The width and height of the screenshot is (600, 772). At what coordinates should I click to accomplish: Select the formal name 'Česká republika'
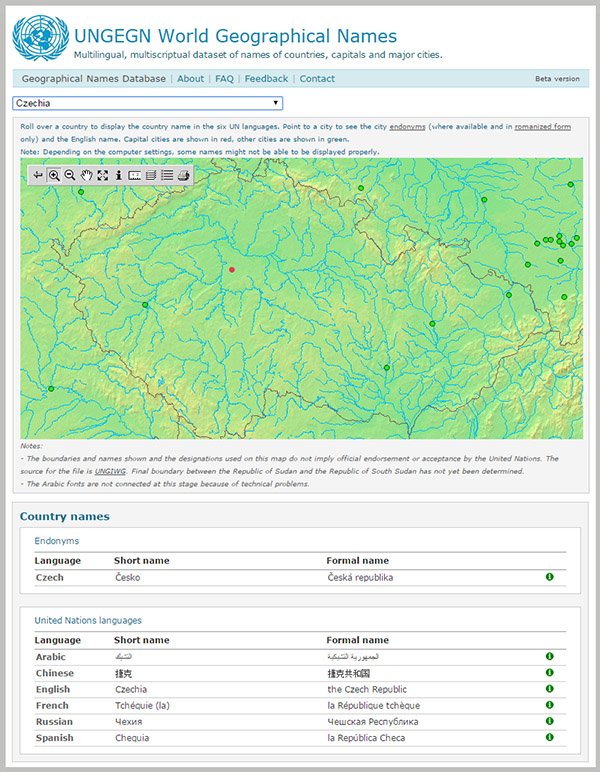360,577
